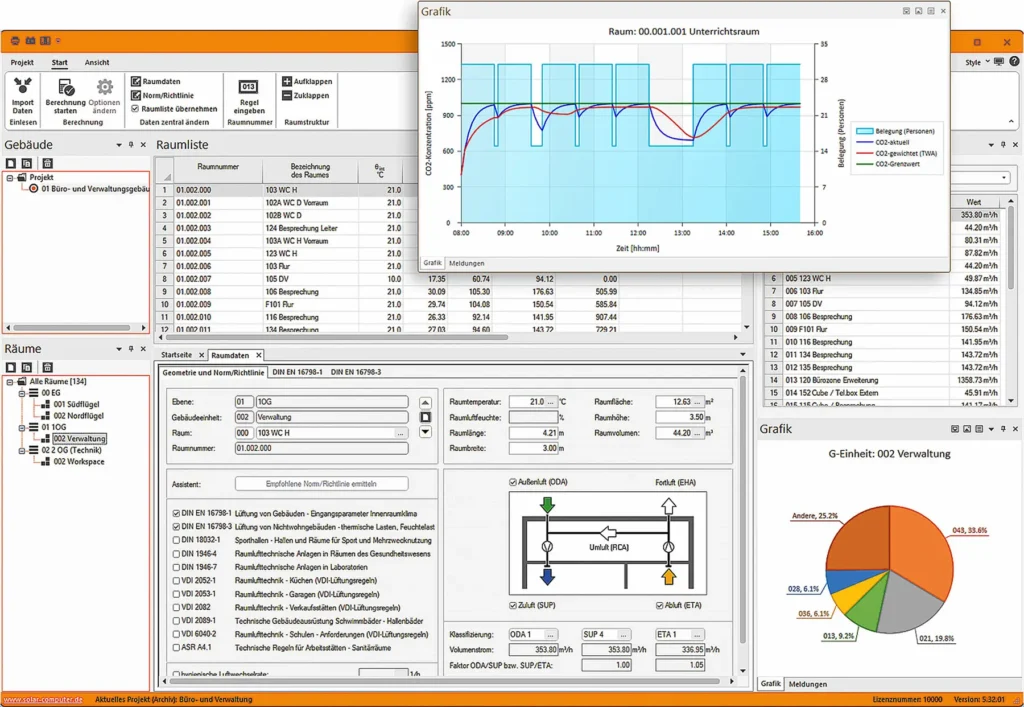Select the 002 Workspace tree item

[x=76, y=461]
